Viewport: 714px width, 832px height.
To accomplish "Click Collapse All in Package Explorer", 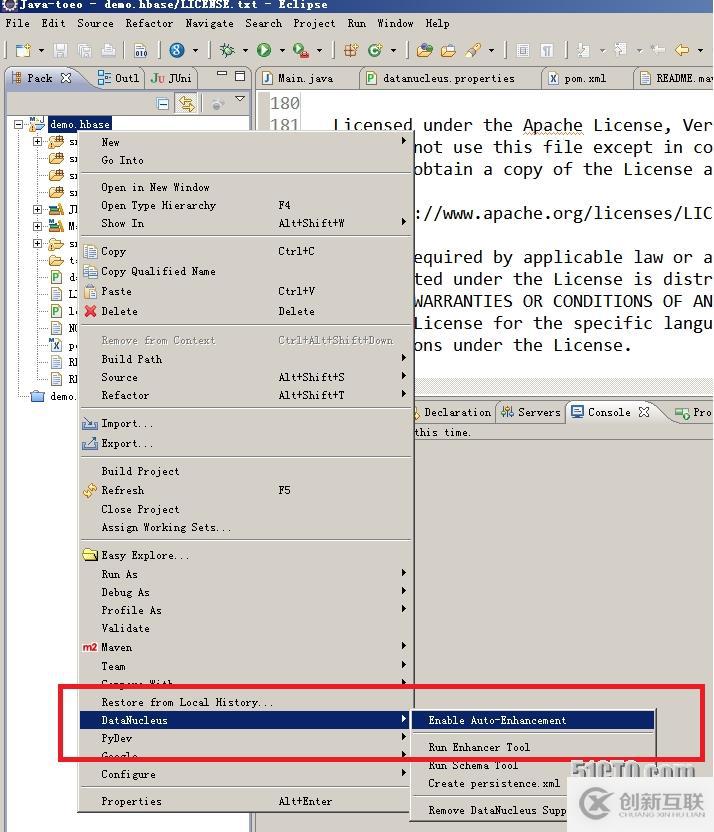I will tap(163, 103).
